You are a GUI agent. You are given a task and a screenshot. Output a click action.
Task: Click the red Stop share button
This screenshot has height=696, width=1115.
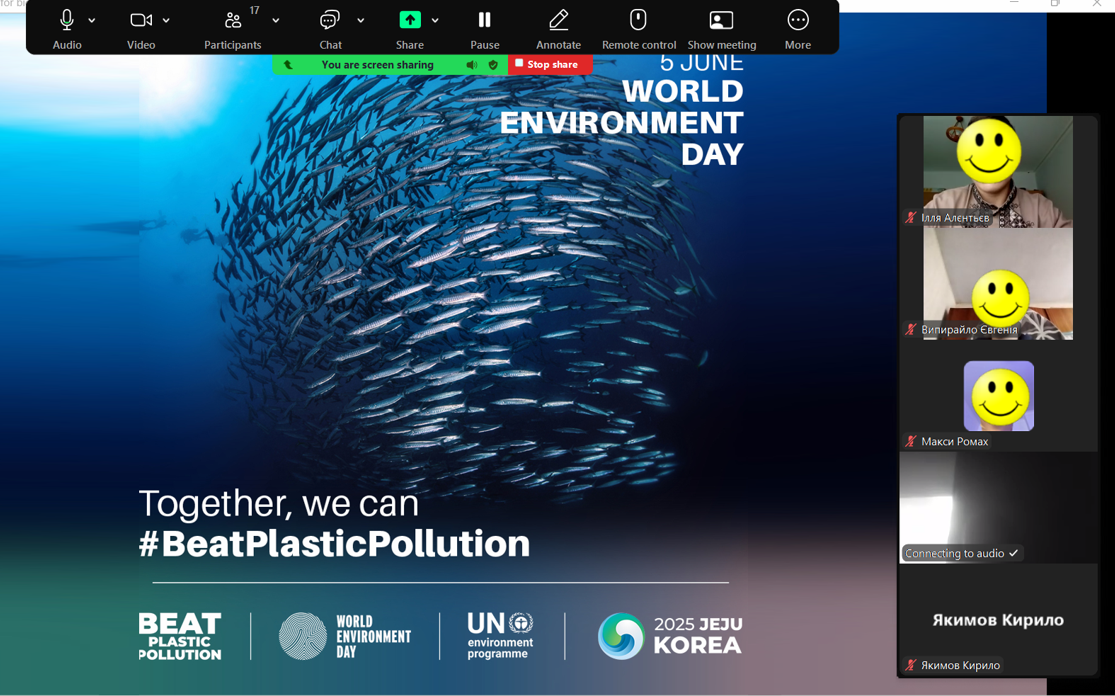tap(549, 65)
